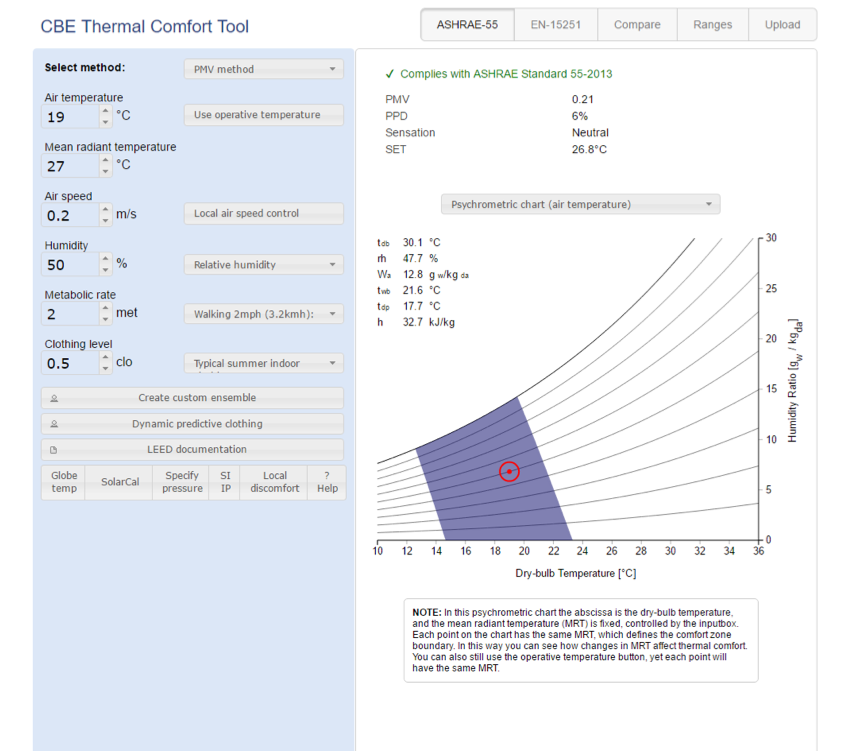
Task: Click the document icon on LEED documentation
Action: click(x=55, y=449)
